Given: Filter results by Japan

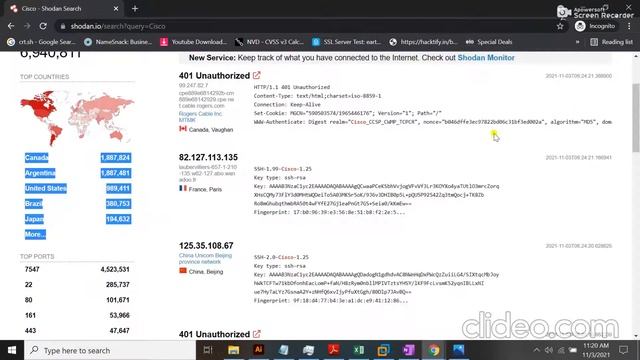Looking at the screenshot, I should point(34,219).
